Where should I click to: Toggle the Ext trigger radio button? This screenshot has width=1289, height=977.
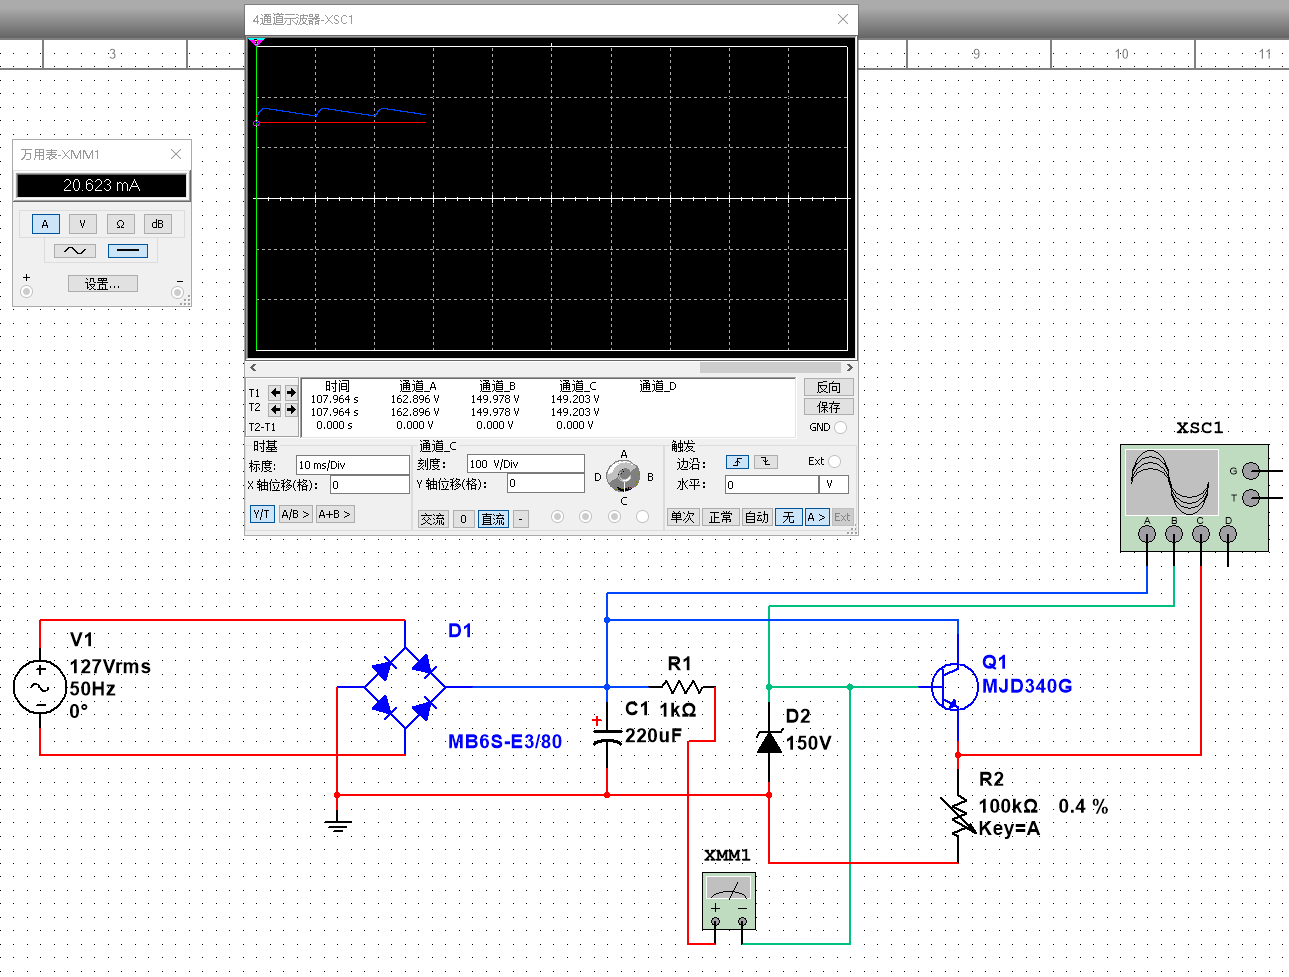point(835,461)
